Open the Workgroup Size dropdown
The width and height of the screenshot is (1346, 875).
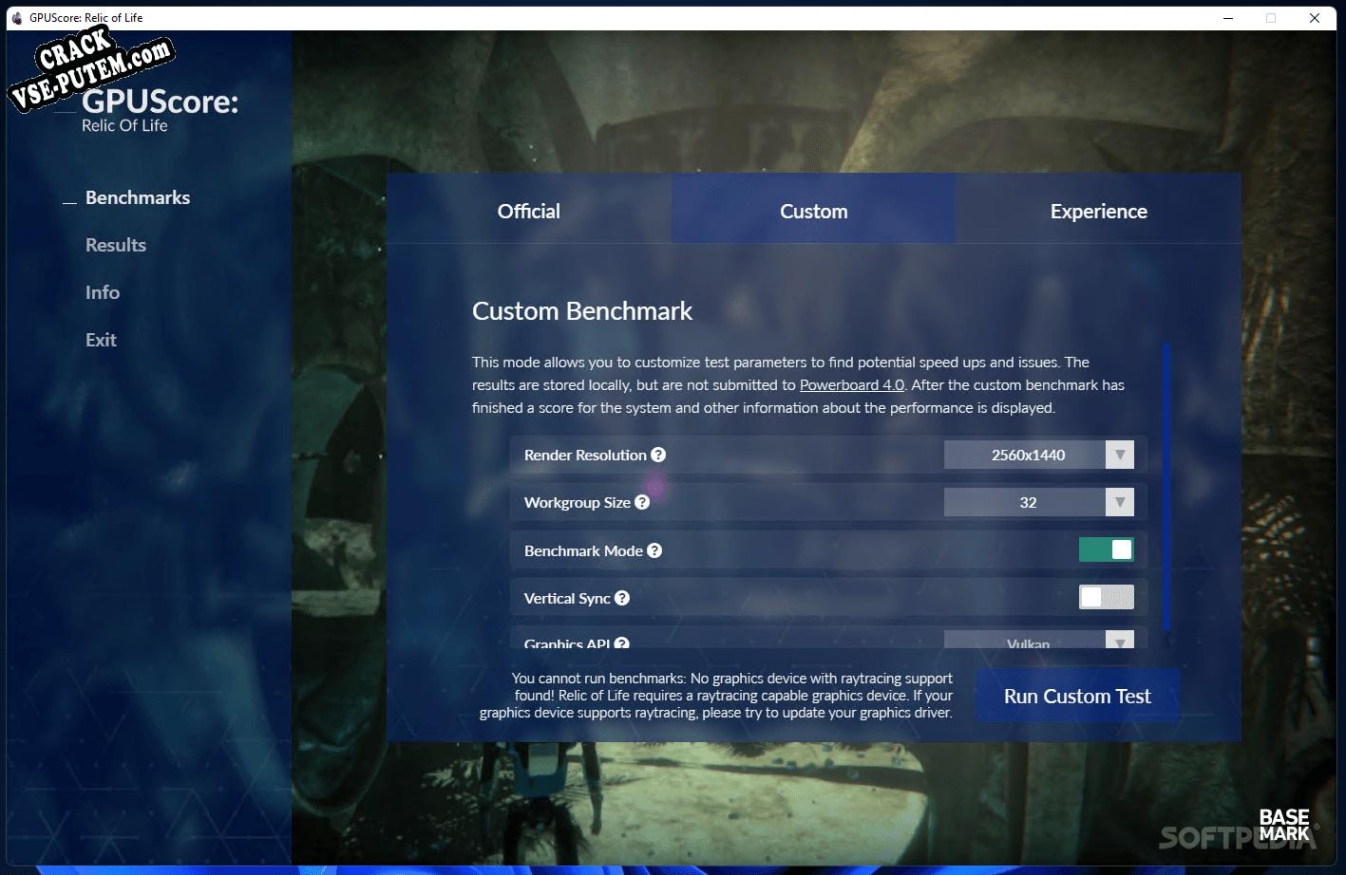point(1039,502)
